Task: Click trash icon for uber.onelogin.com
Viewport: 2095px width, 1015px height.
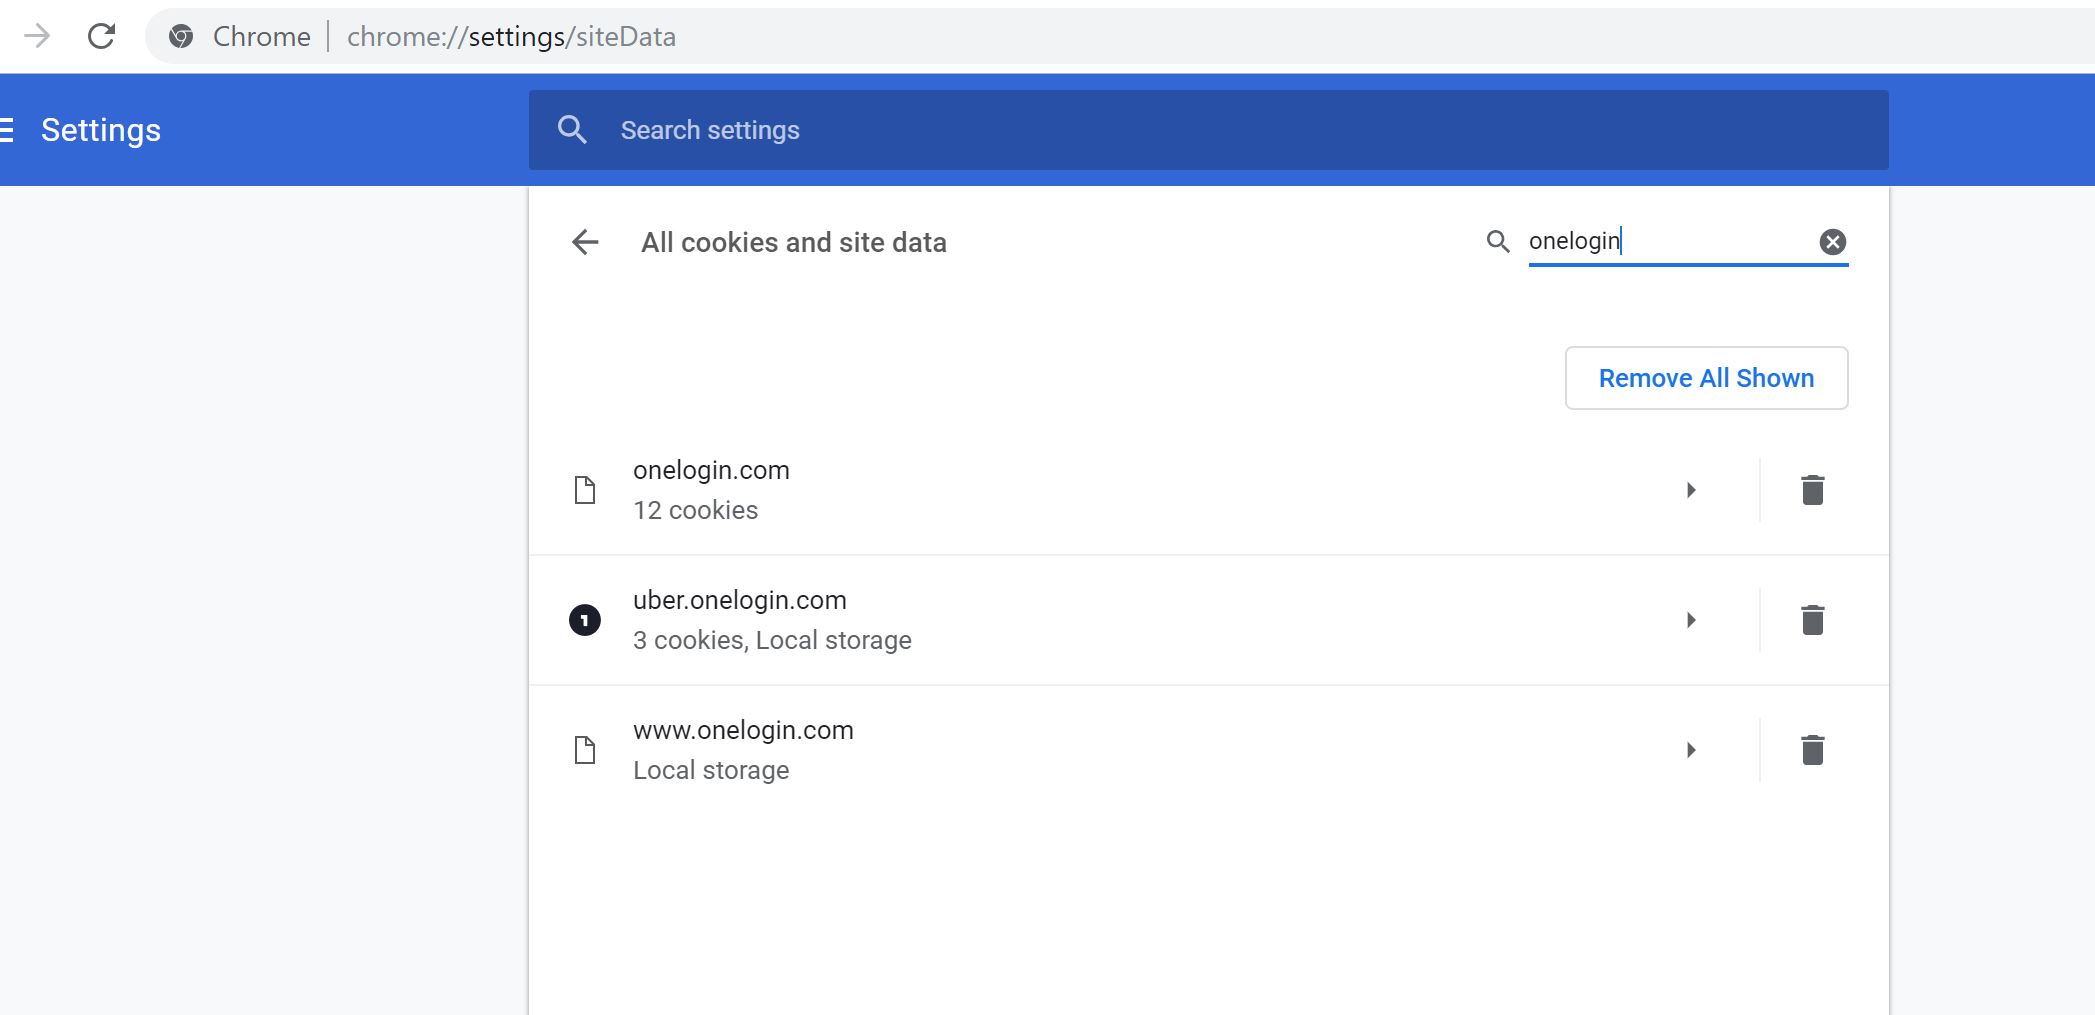Action: click(x=1812, y=620)
